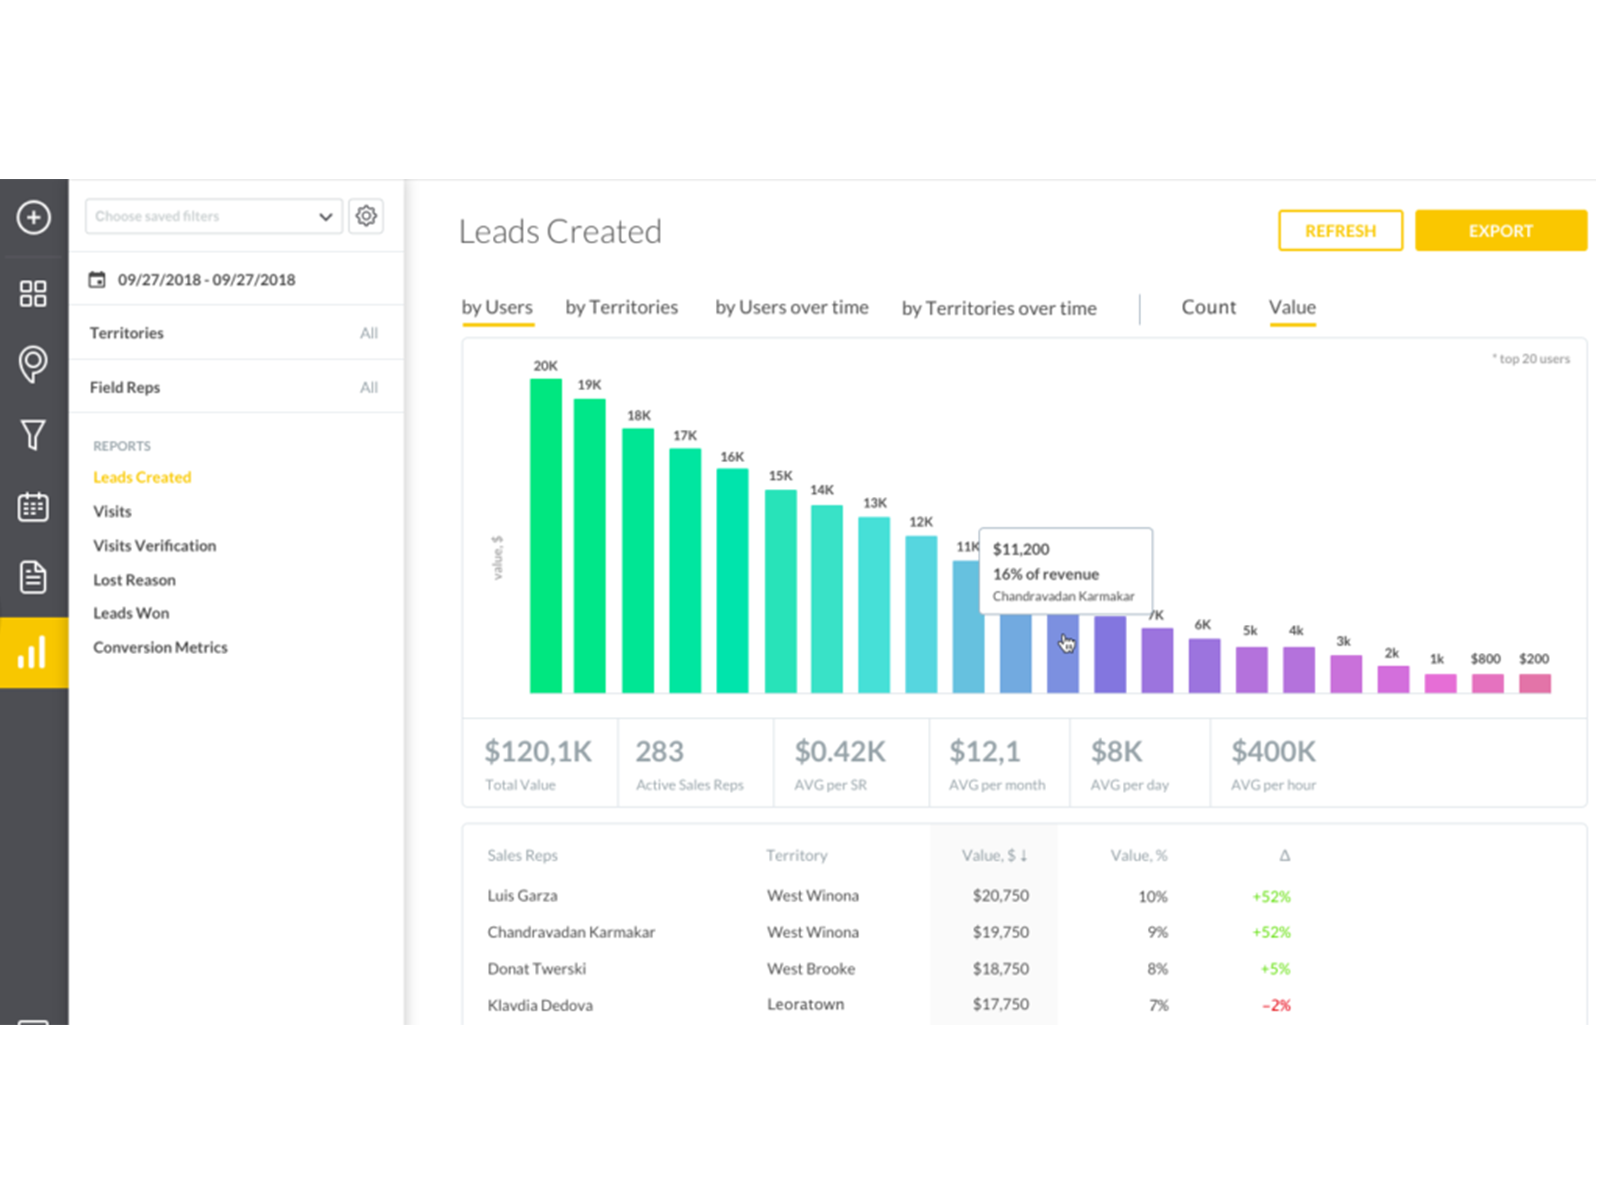This screenshot has height=1200, width=1600.
Task: Open the filter funnel icon
Action: [x=34, y=435]
